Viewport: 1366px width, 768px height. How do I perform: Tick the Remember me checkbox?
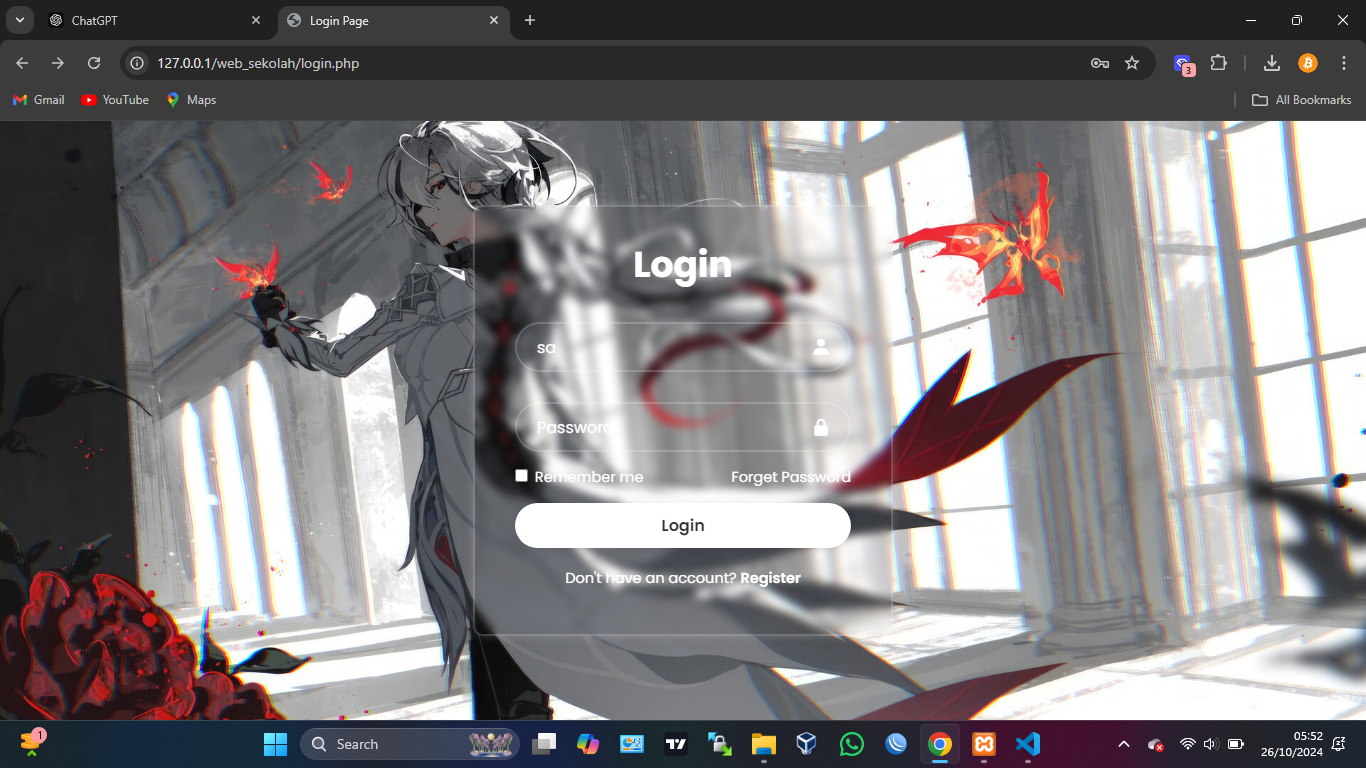click(x=521, y=476)
